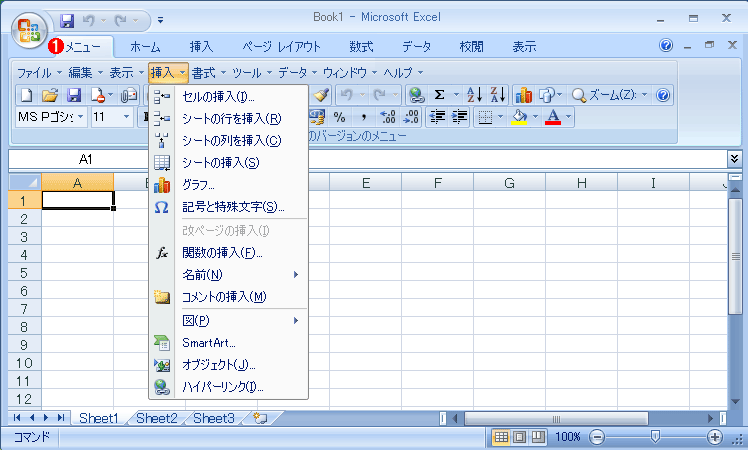Click the zoom in plus button

[x=715, y=437]
